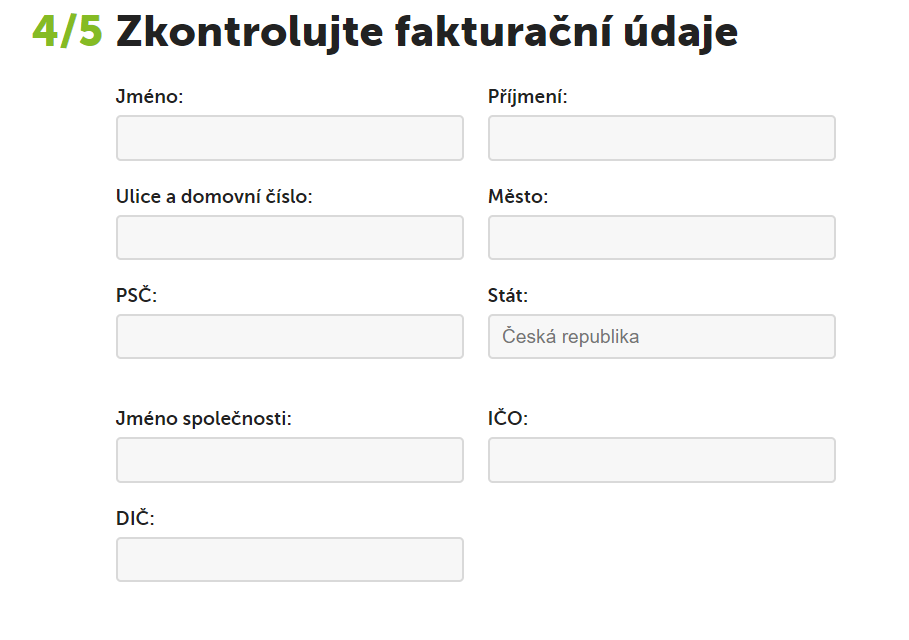The height and width of the screenshot is (640, 909).
Task: Click the "Ulice a domovní číslo:" label
Action: pos(214,197)
